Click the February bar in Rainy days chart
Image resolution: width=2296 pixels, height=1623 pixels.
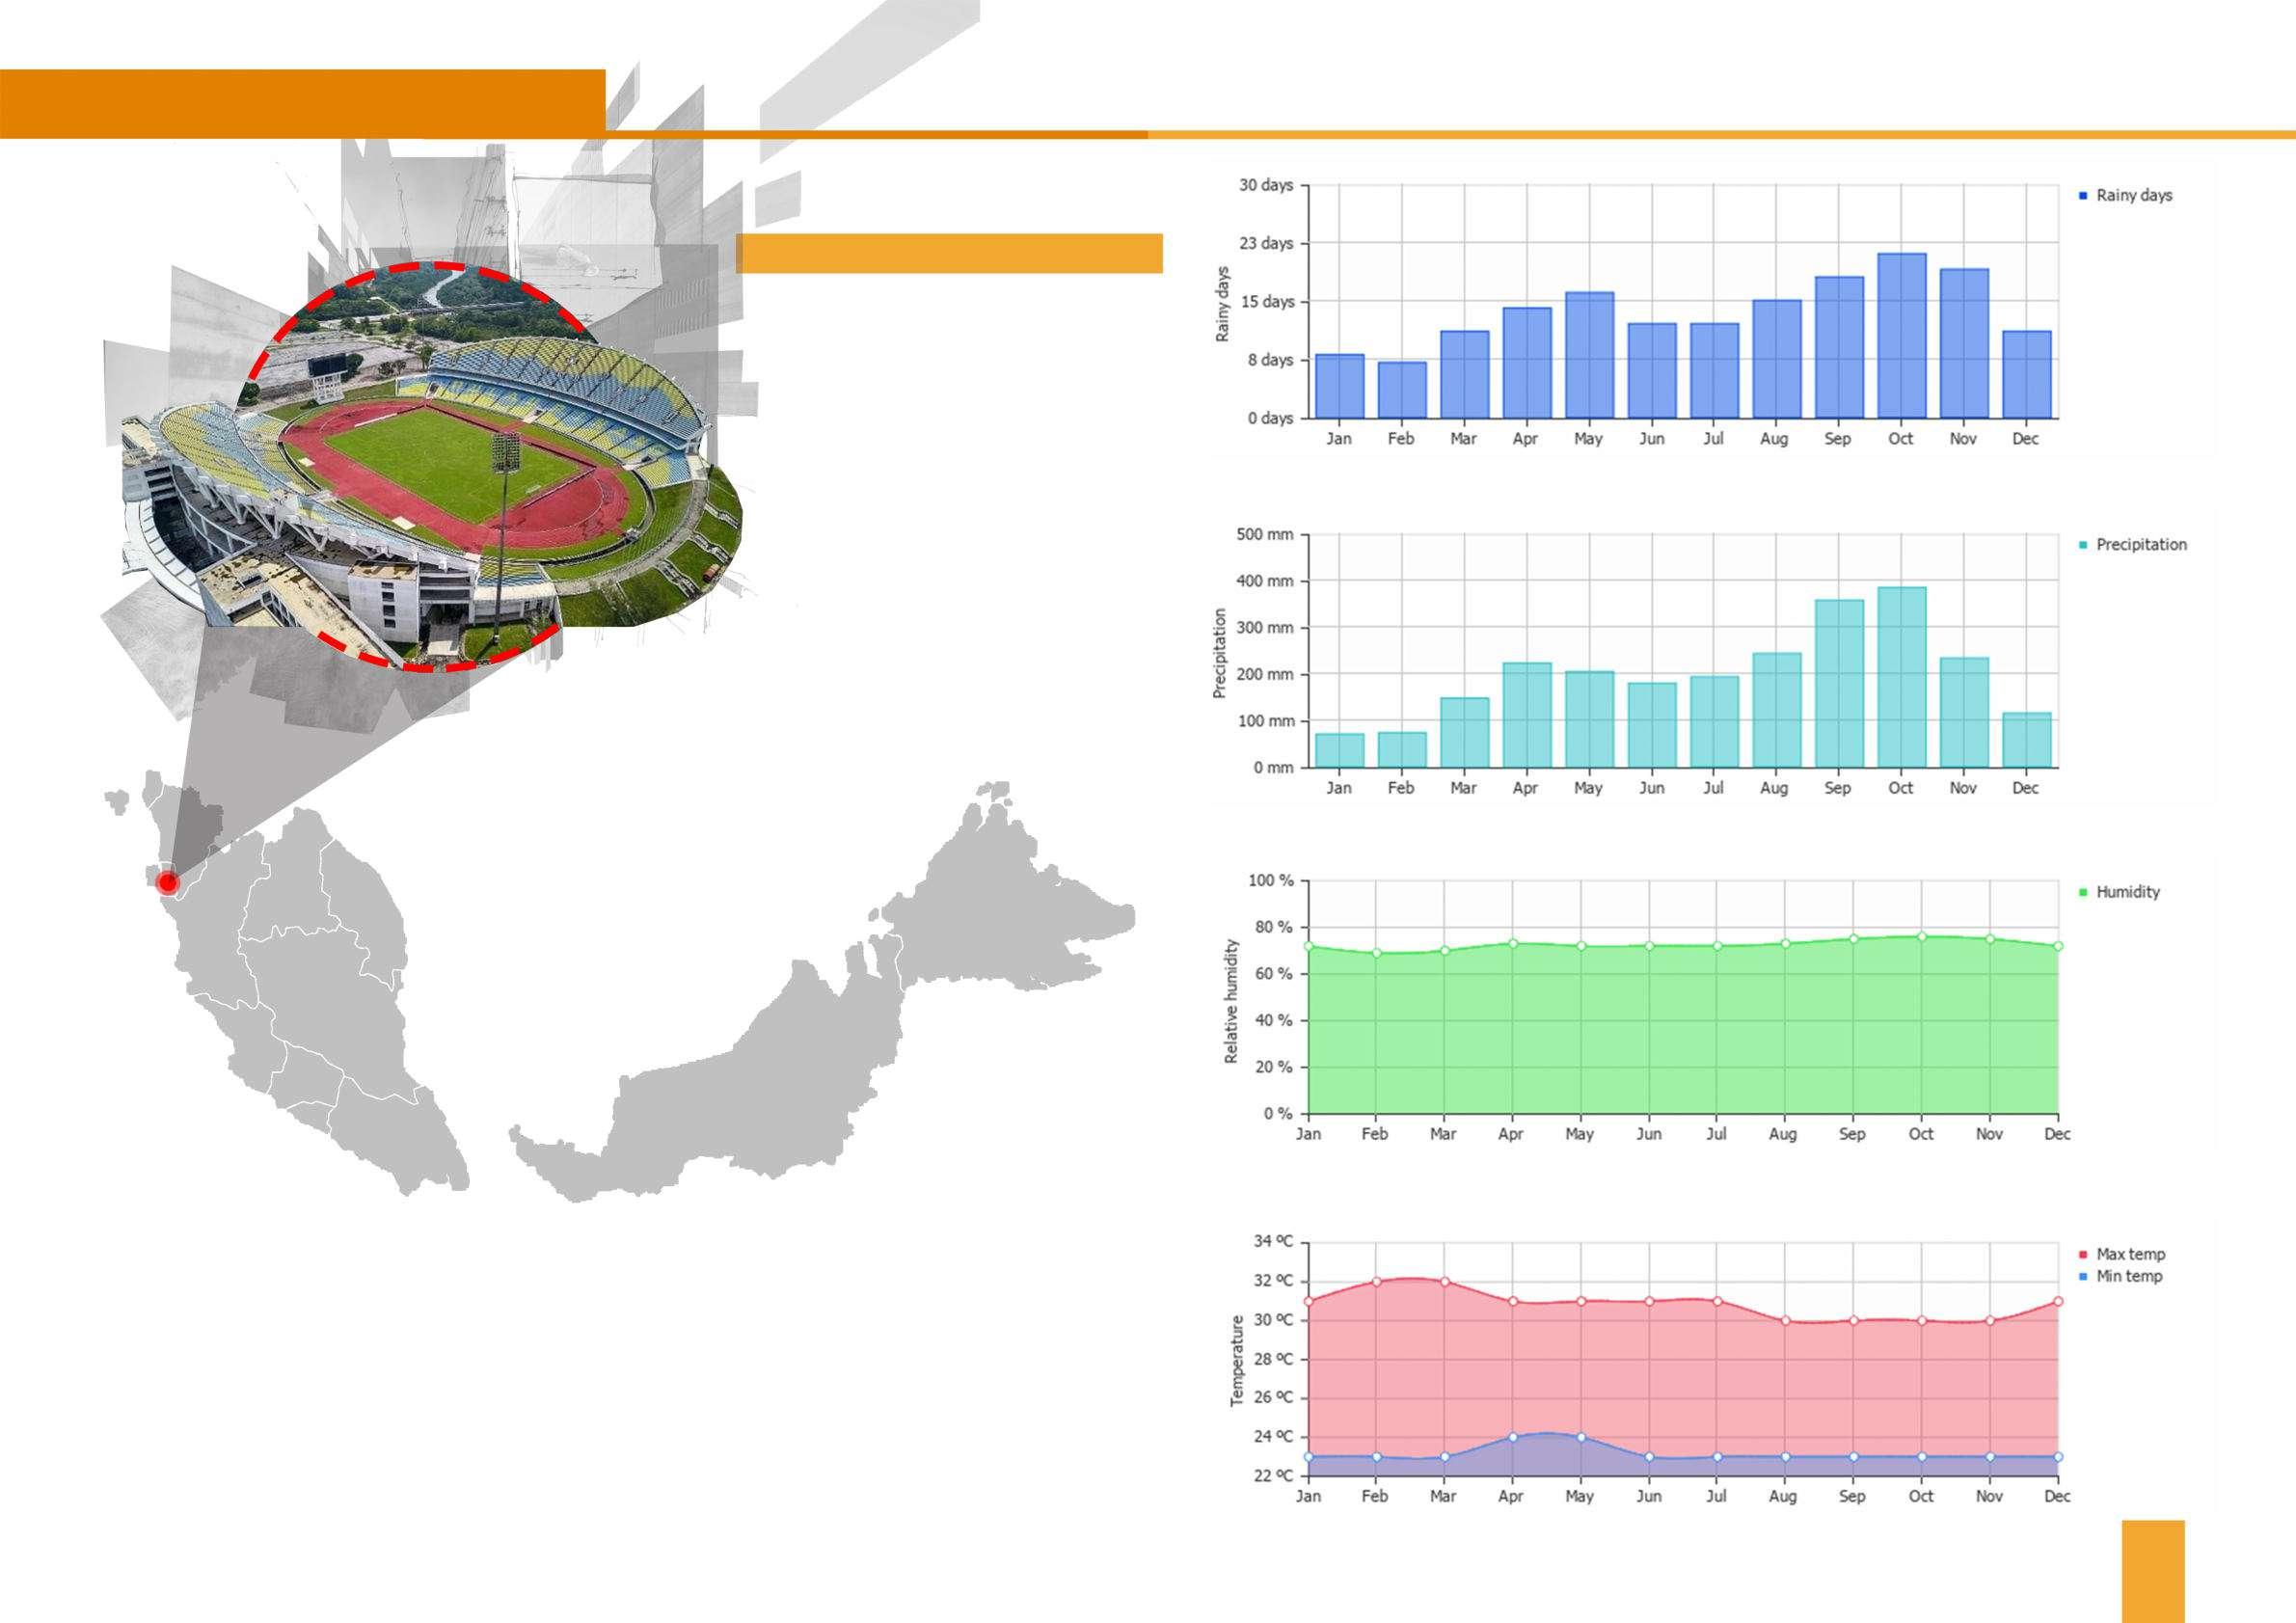(1402, 390)
